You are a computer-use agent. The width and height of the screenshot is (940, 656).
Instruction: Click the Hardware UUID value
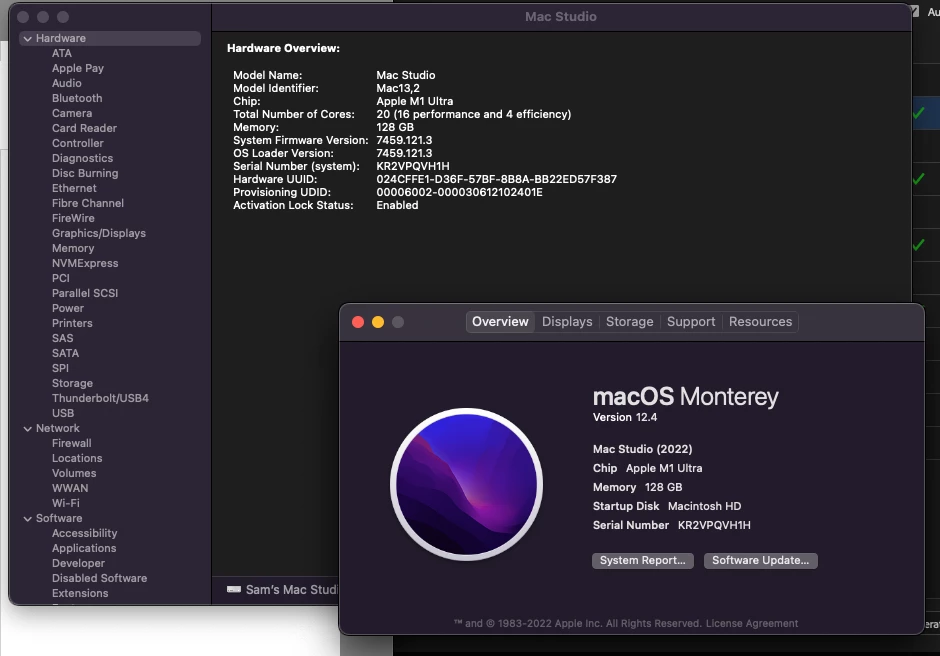click(496, 179)
